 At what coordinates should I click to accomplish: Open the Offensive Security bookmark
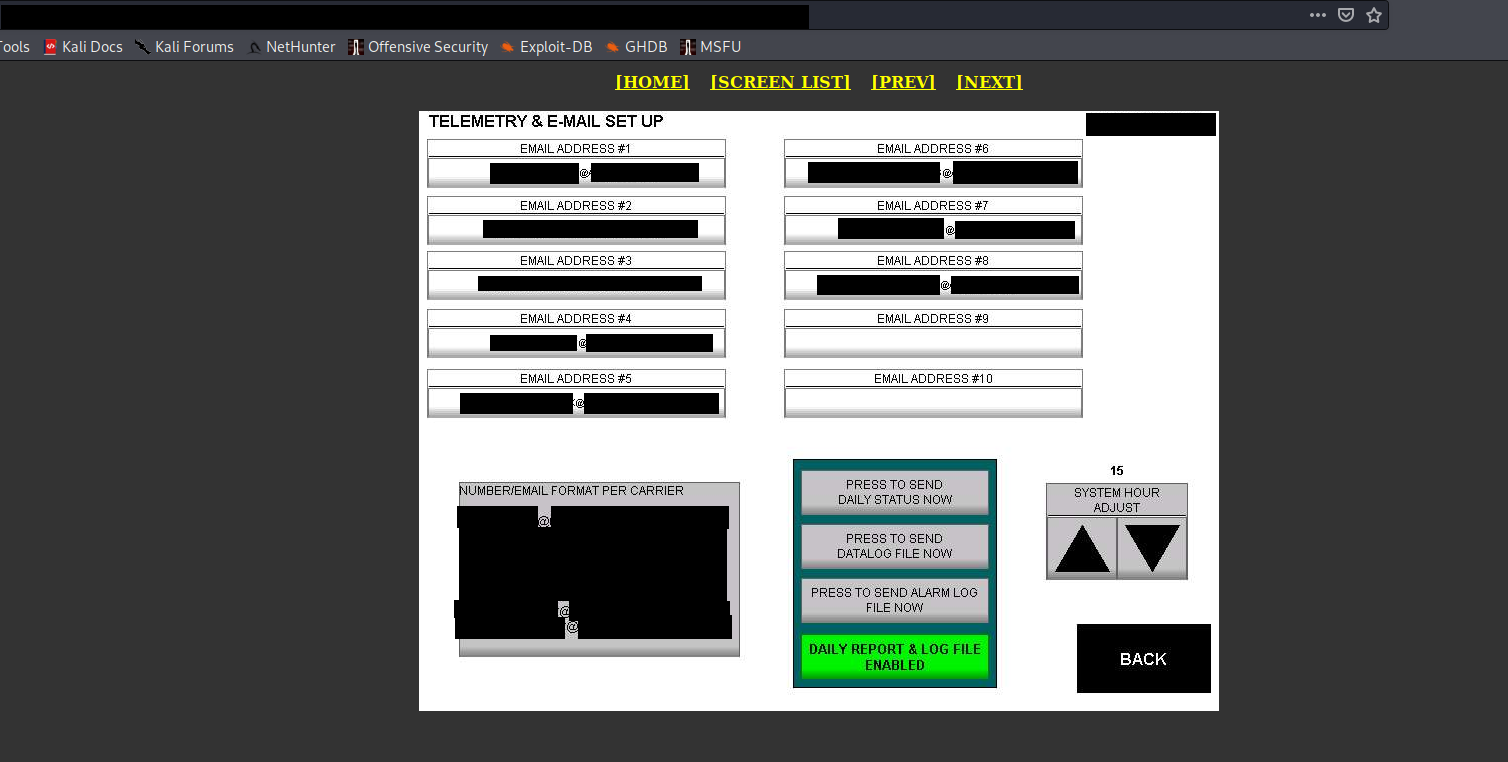pyautogui.click(x=418, y=47)
